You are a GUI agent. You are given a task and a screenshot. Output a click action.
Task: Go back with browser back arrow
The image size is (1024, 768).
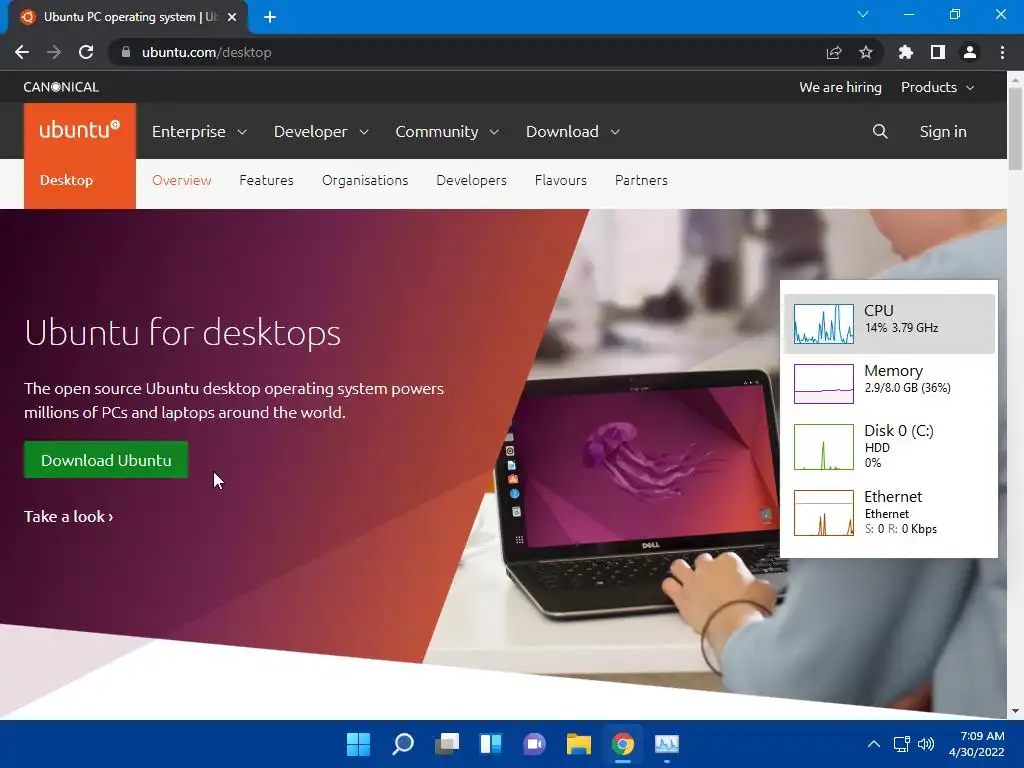[x=22, y=52]
